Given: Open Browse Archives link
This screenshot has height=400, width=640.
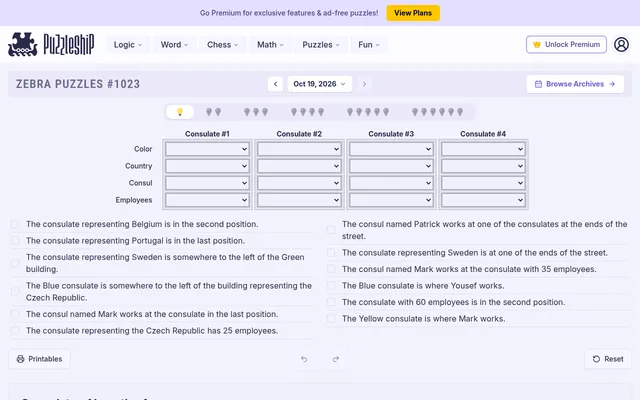Looking at the screenshot, I should 575,84.
